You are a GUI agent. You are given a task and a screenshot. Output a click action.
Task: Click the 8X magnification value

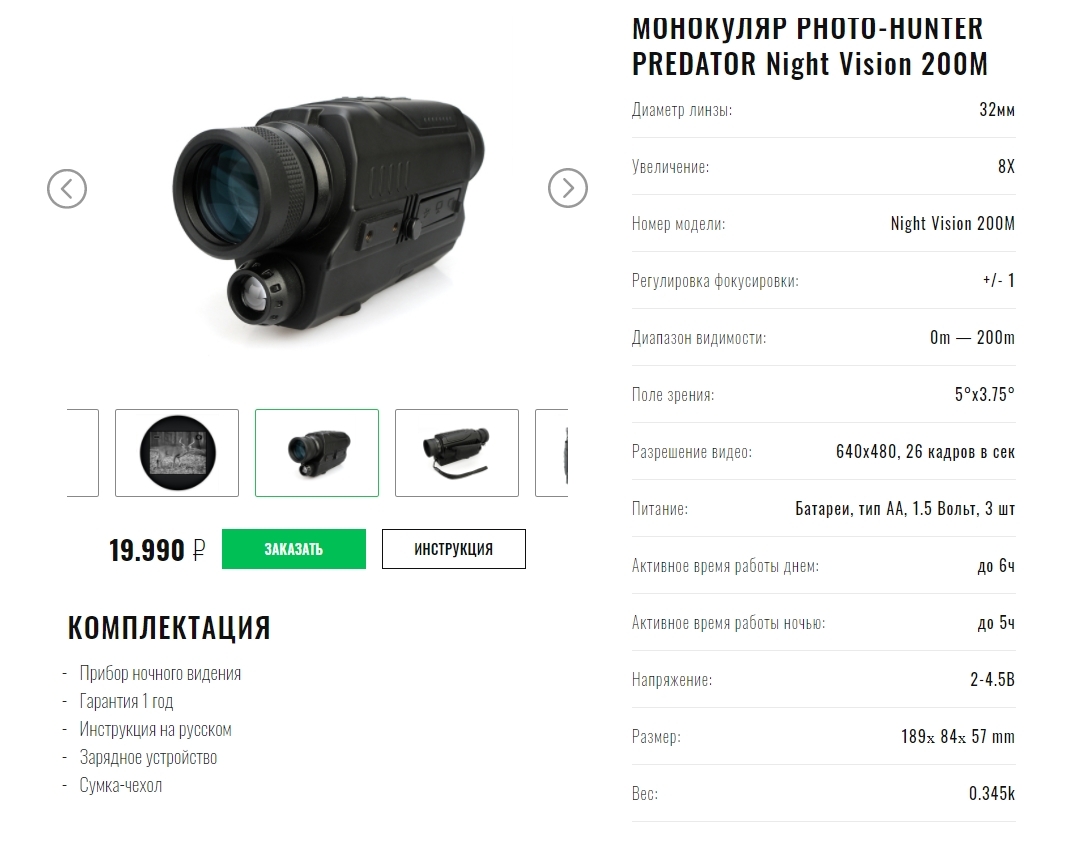1006,166
